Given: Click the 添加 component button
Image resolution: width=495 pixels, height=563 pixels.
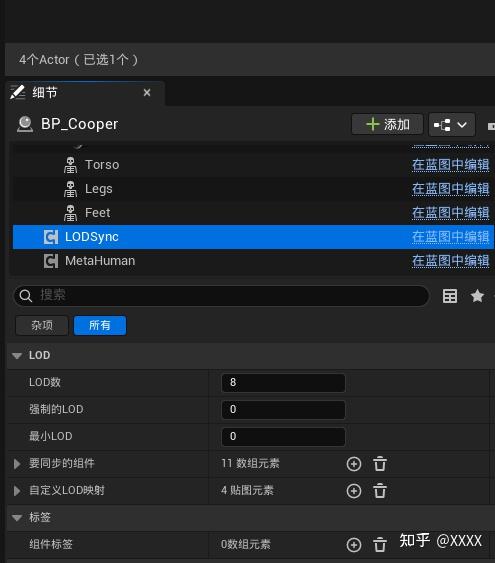Looking at the screenshot, I should [x=387, y=124].
